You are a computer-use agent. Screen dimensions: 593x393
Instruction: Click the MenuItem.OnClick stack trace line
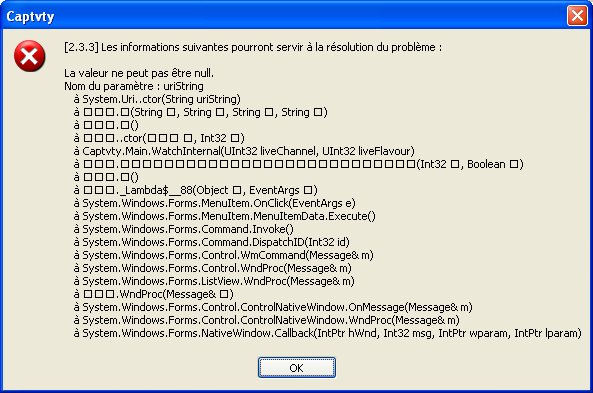pyautogui.click(x=214, y=203)
